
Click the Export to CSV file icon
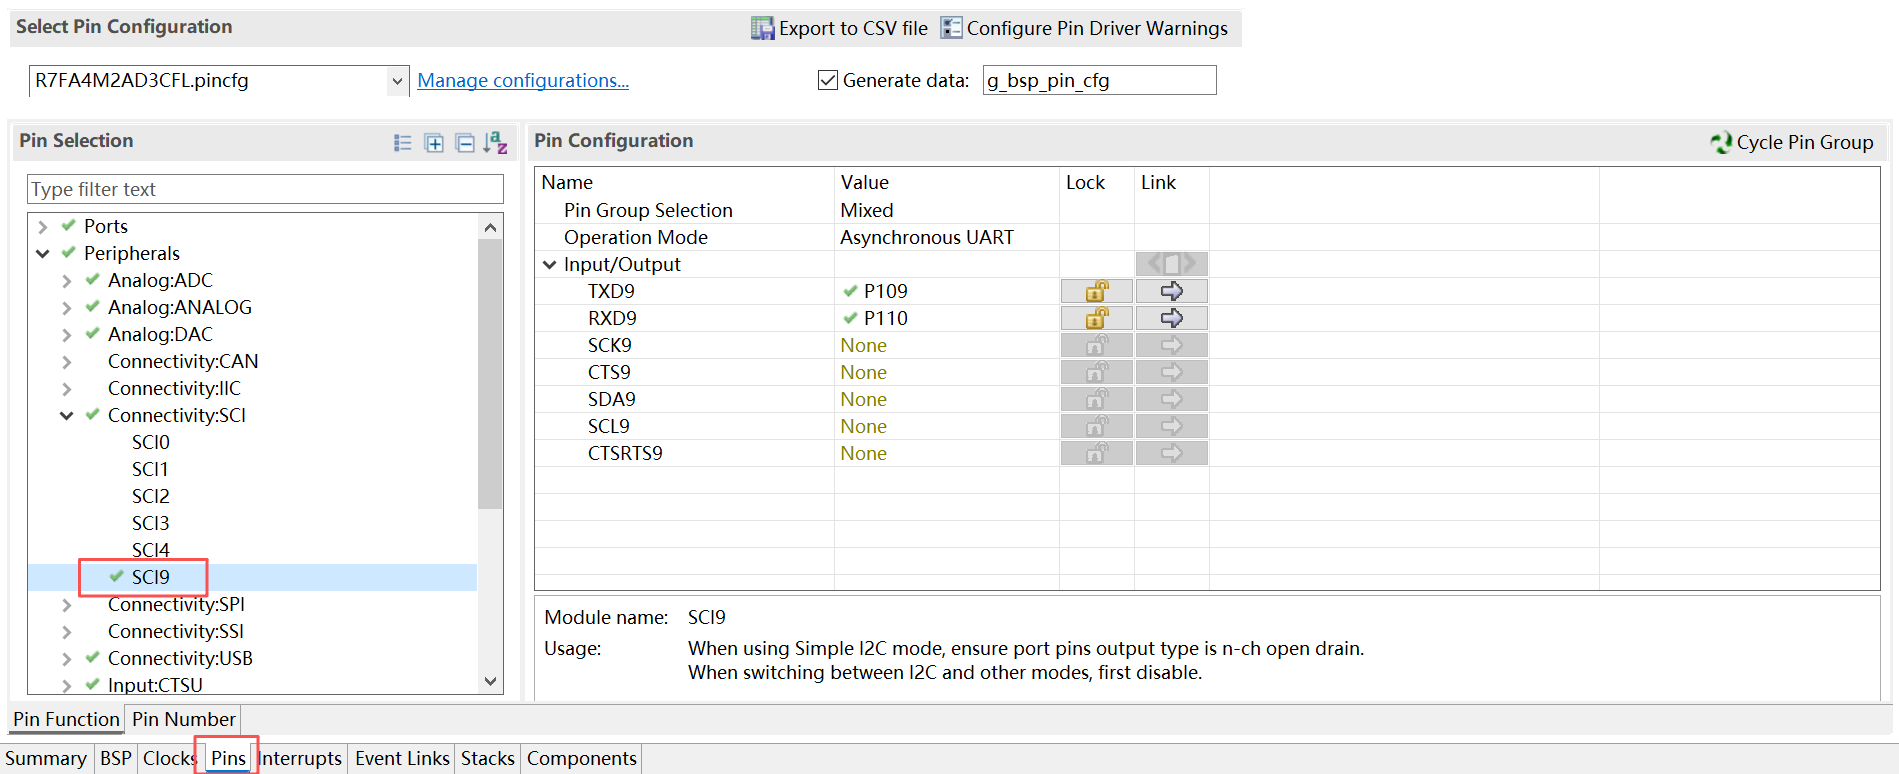762,28
